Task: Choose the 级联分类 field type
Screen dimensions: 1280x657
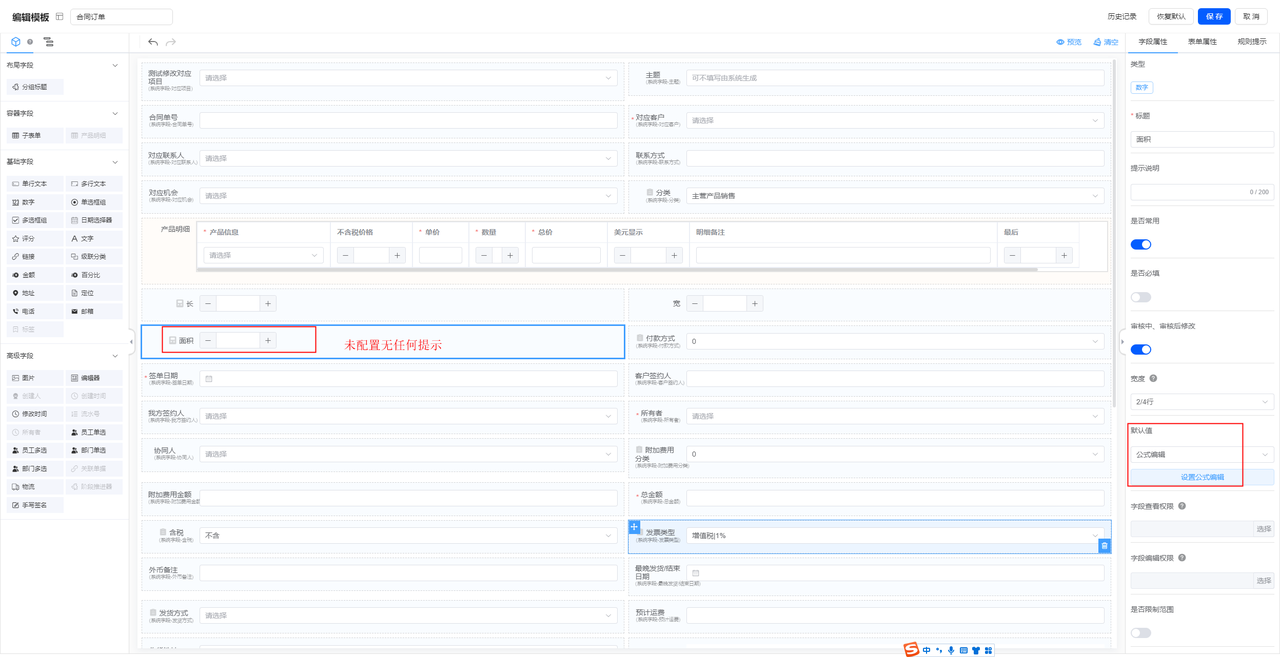Action: [94, 257]
